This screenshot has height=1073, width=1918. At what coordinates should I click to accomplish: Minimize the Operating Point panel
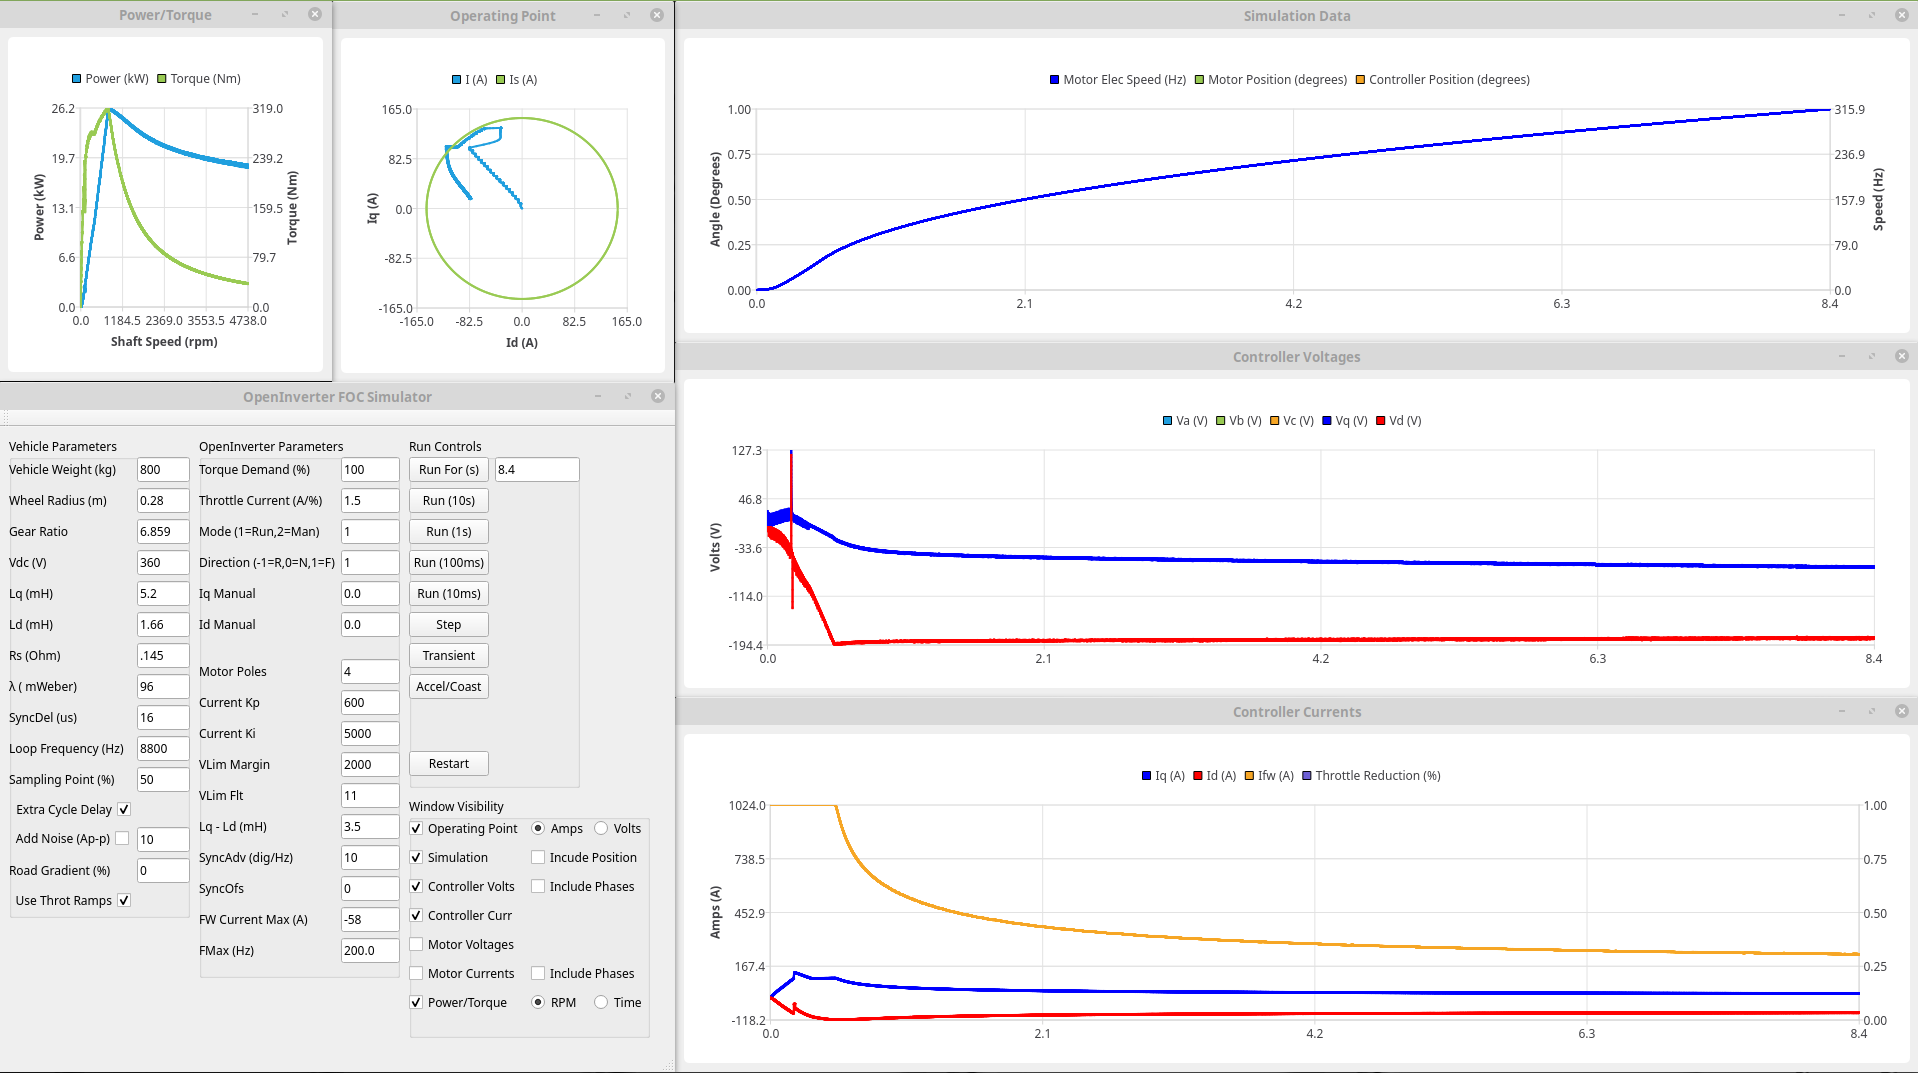pos(597,15)
